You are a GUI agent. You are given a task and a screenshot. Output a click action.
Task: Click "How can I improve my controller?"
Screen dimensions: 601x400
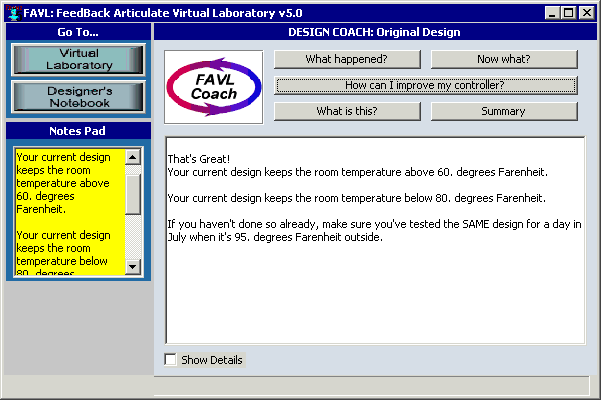pos(425,85)
